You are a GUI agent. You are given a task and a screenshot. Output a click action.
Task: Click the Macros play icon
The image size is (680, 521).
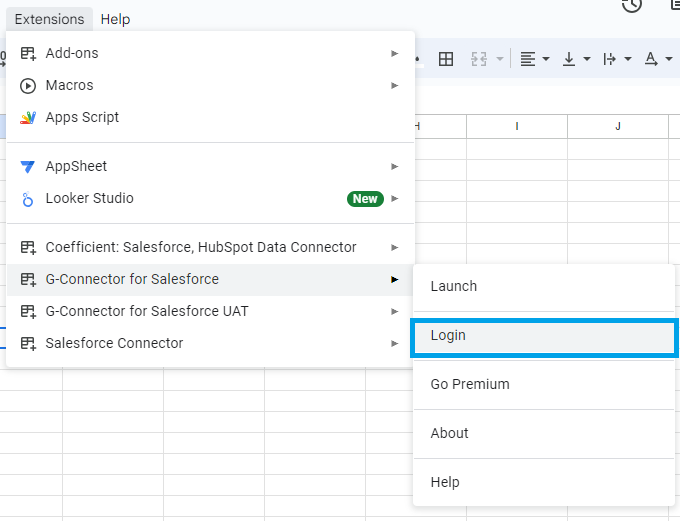click(x=28, y=86)
